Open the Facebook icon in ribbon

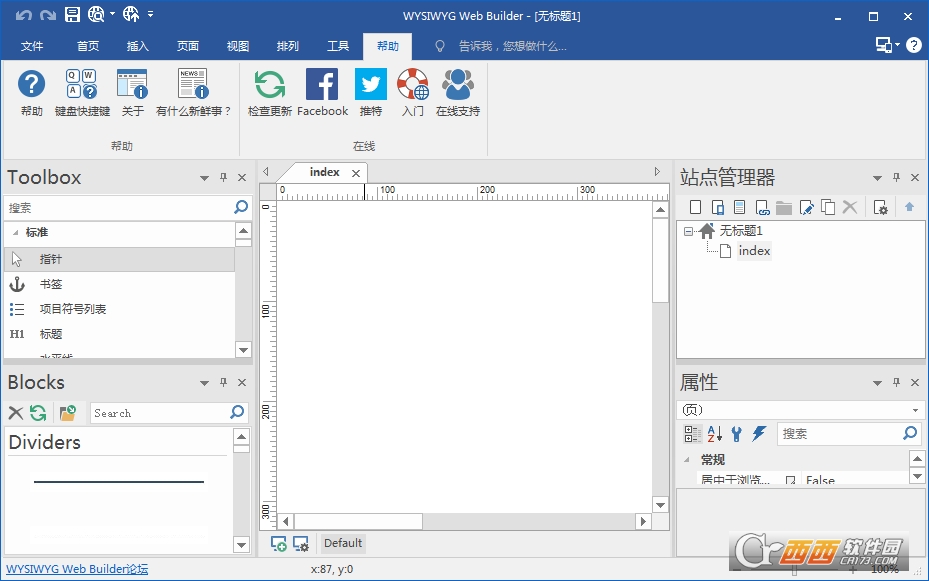coord(322,85)
